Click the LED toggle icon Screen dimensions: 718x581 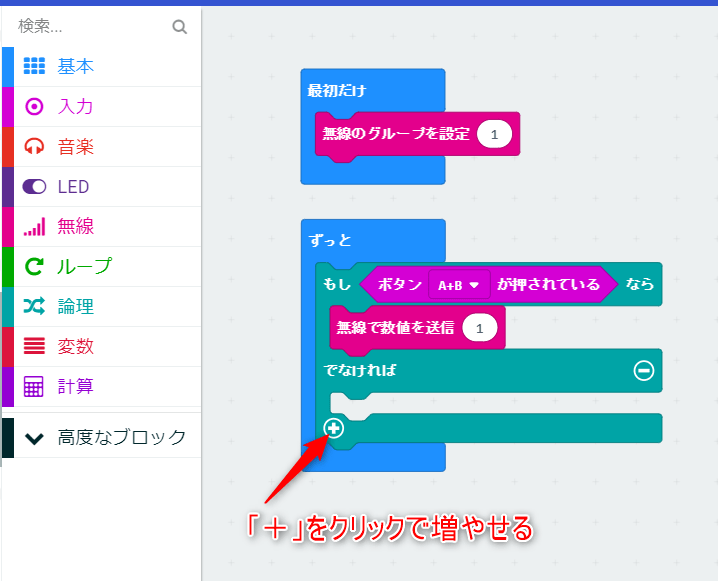[34, 186]
